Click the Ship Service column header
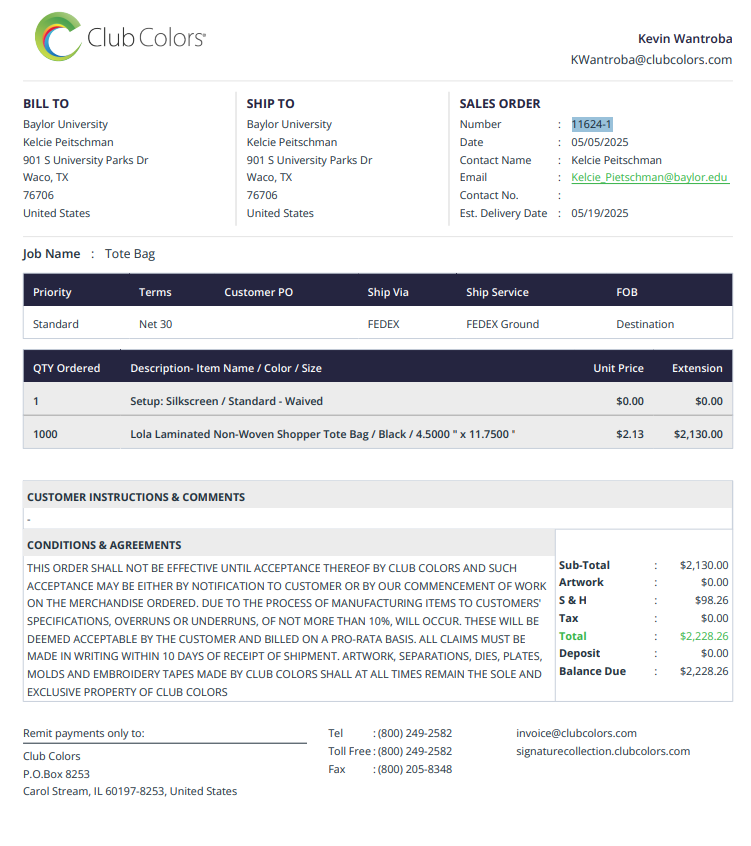Viewport: 751px width, 846px height. tap(497, 292)
